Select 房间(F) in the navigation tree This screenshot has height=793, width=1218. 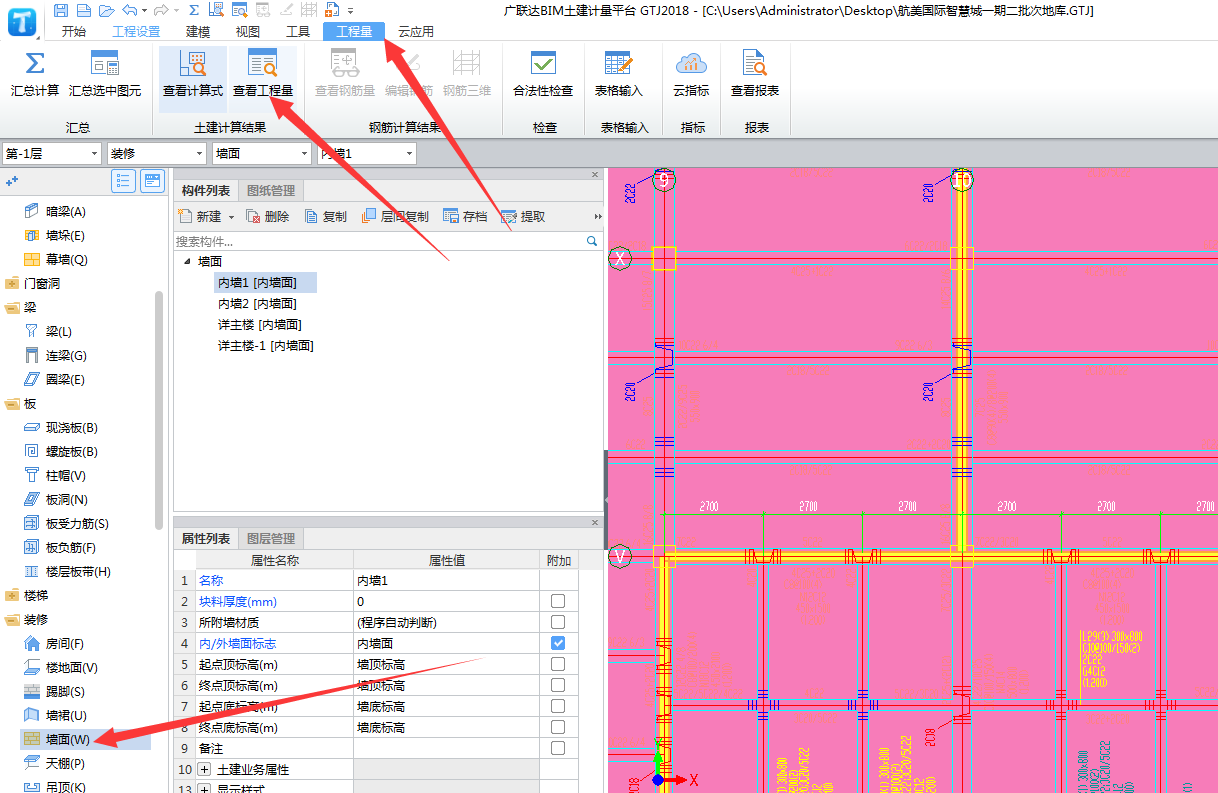[66, 643]
